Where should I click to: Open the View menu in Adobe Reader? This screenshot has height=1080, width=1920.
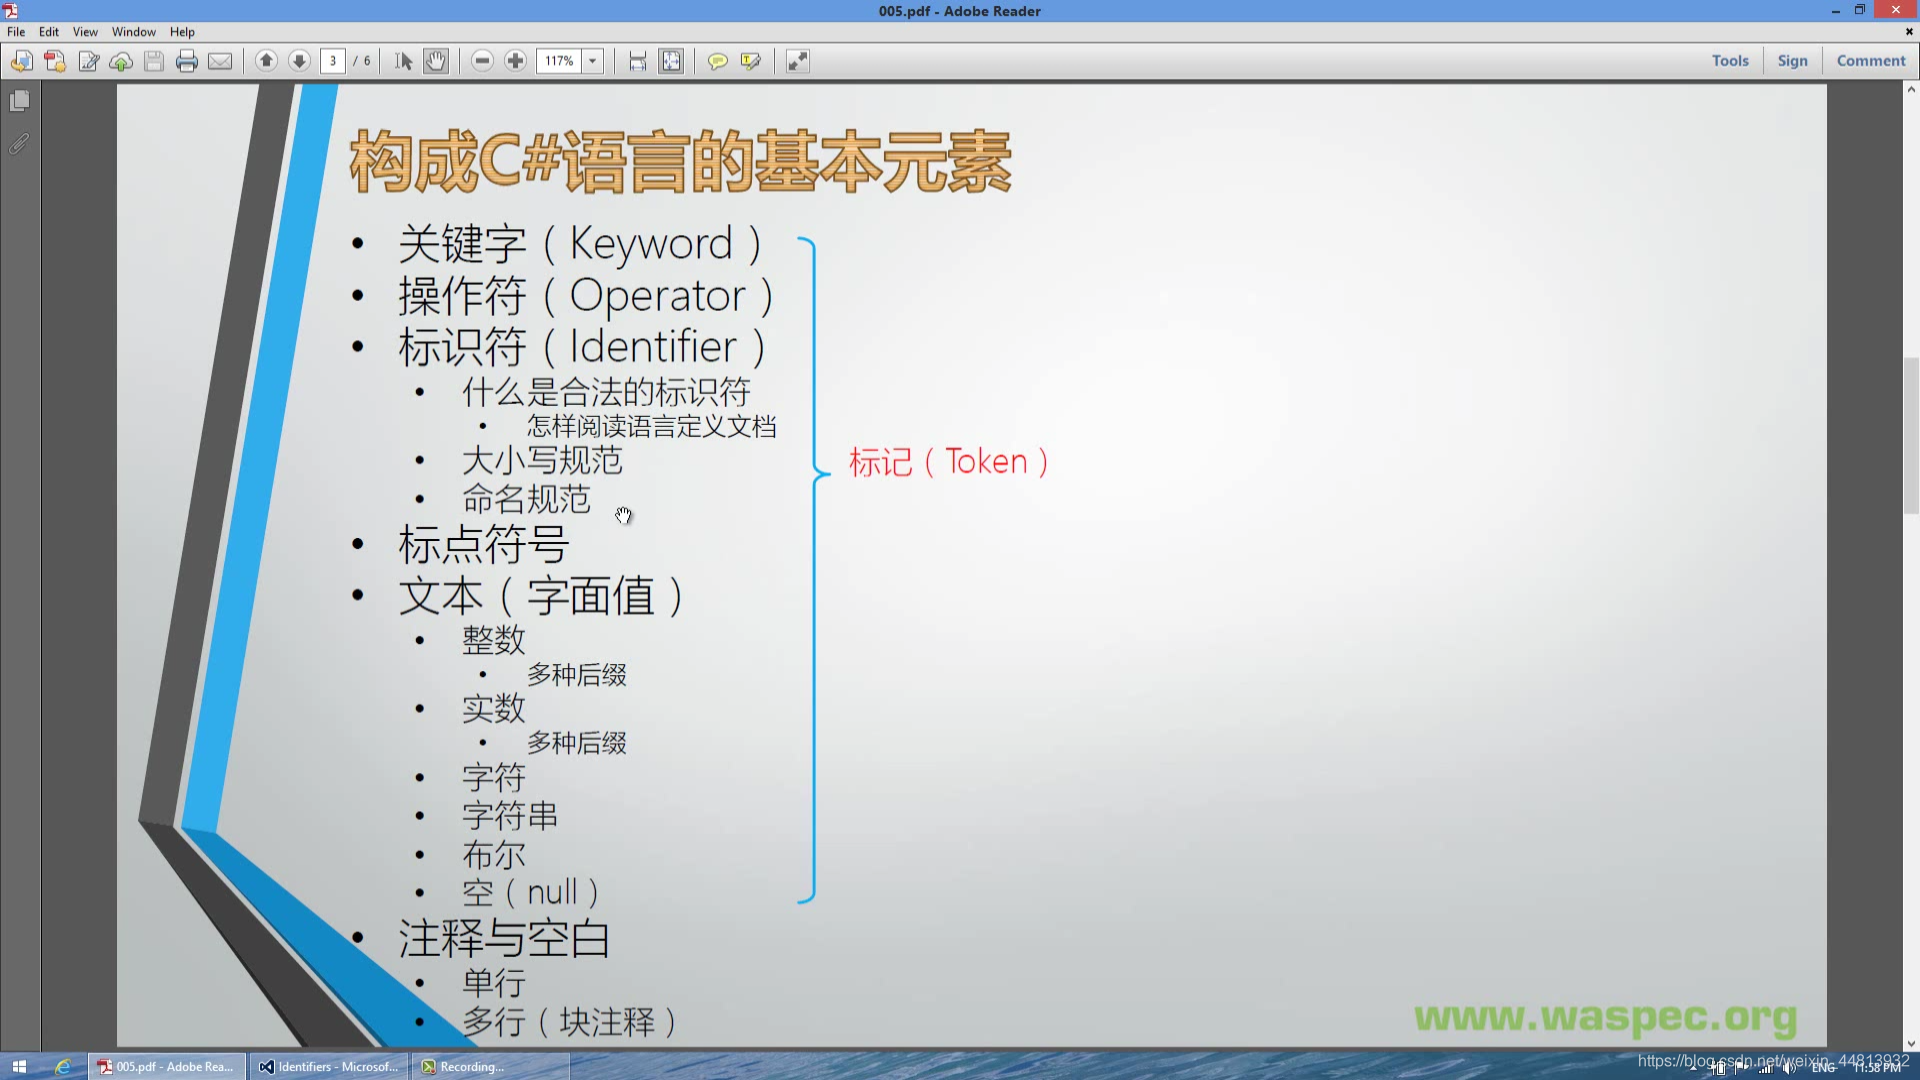83,30
